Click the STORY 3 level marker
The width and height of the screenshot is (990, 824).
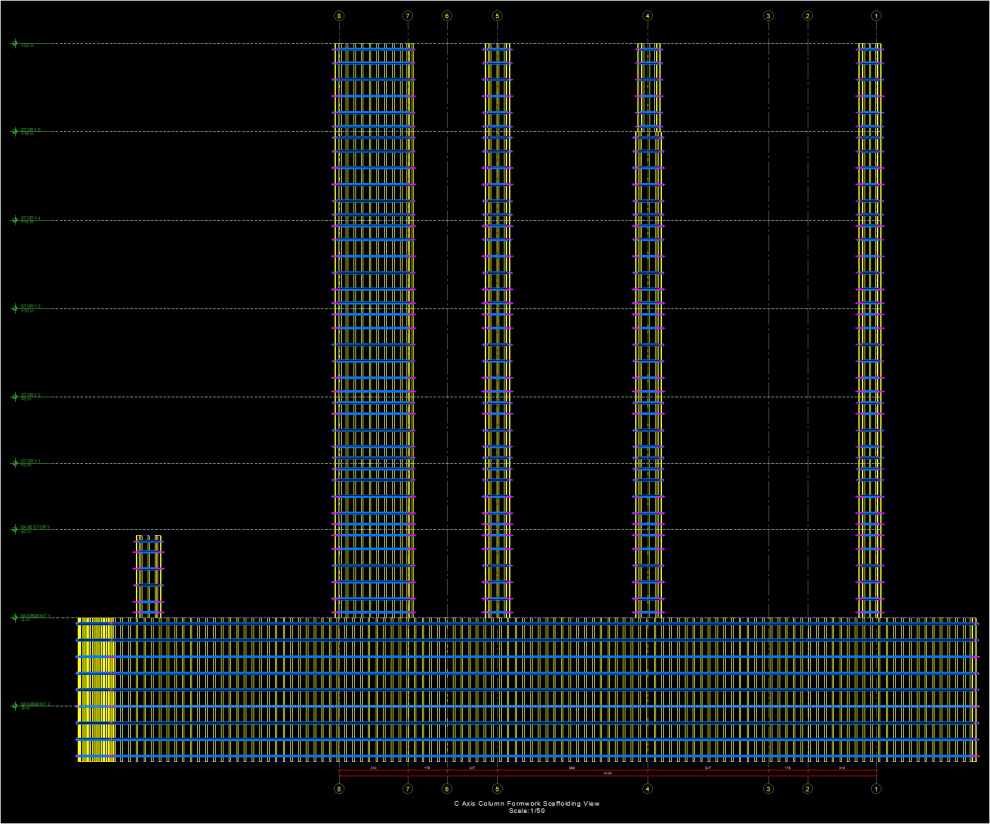(x=15, y=308)
